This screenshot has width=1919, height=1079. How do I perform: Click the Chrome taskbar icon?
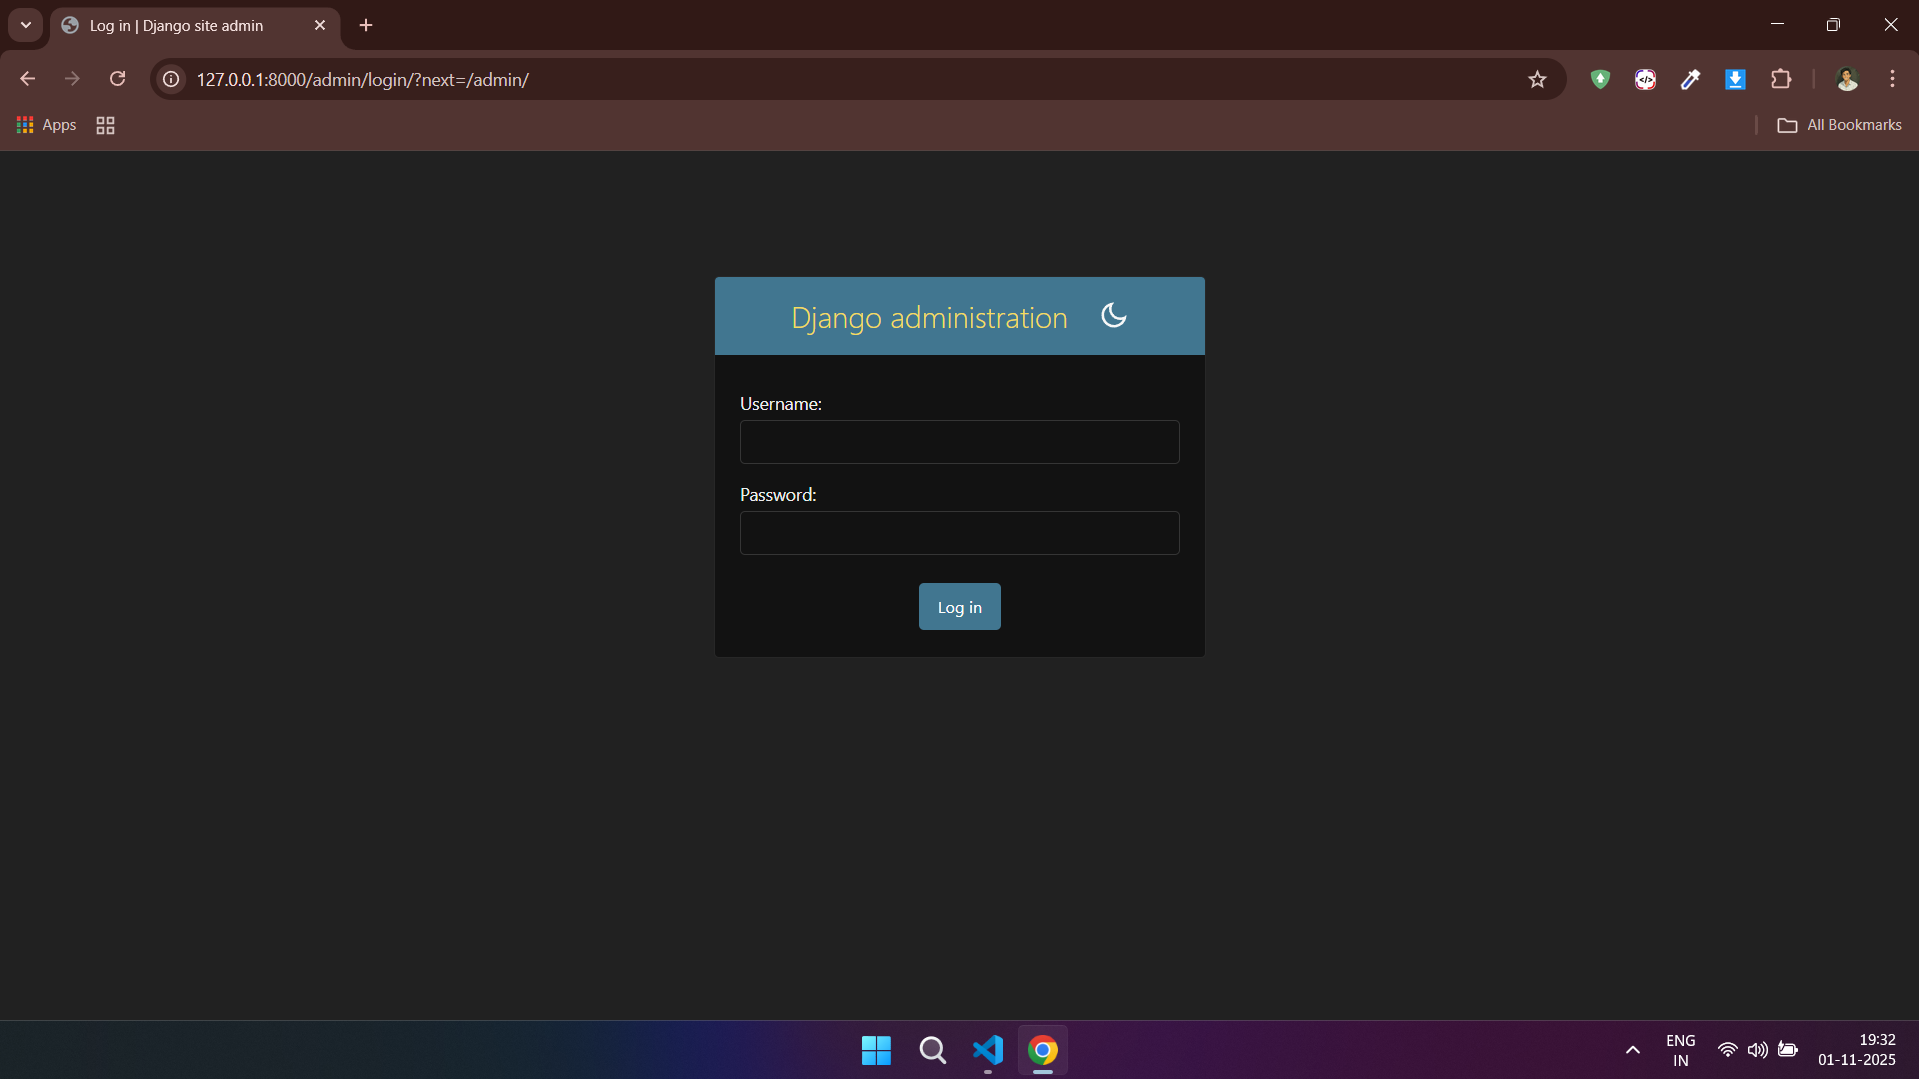click(1043, 1050)
